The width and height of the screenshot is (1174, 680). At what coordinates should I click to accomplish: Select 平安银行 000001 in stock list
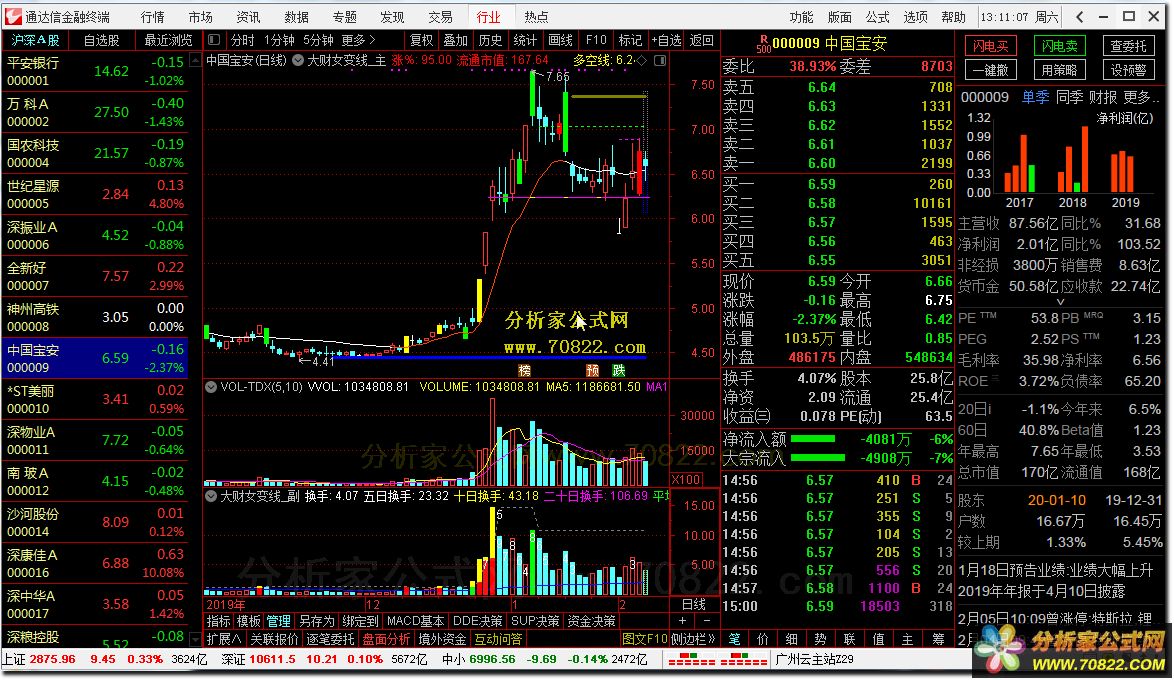pyautogui.click(x=95, y=71)
